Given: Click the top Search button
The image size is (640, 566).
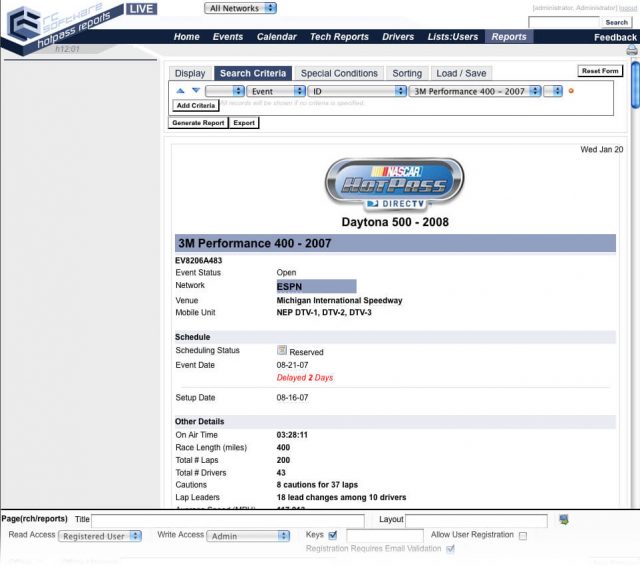Looking at the screenshot, I should (616, 22).
